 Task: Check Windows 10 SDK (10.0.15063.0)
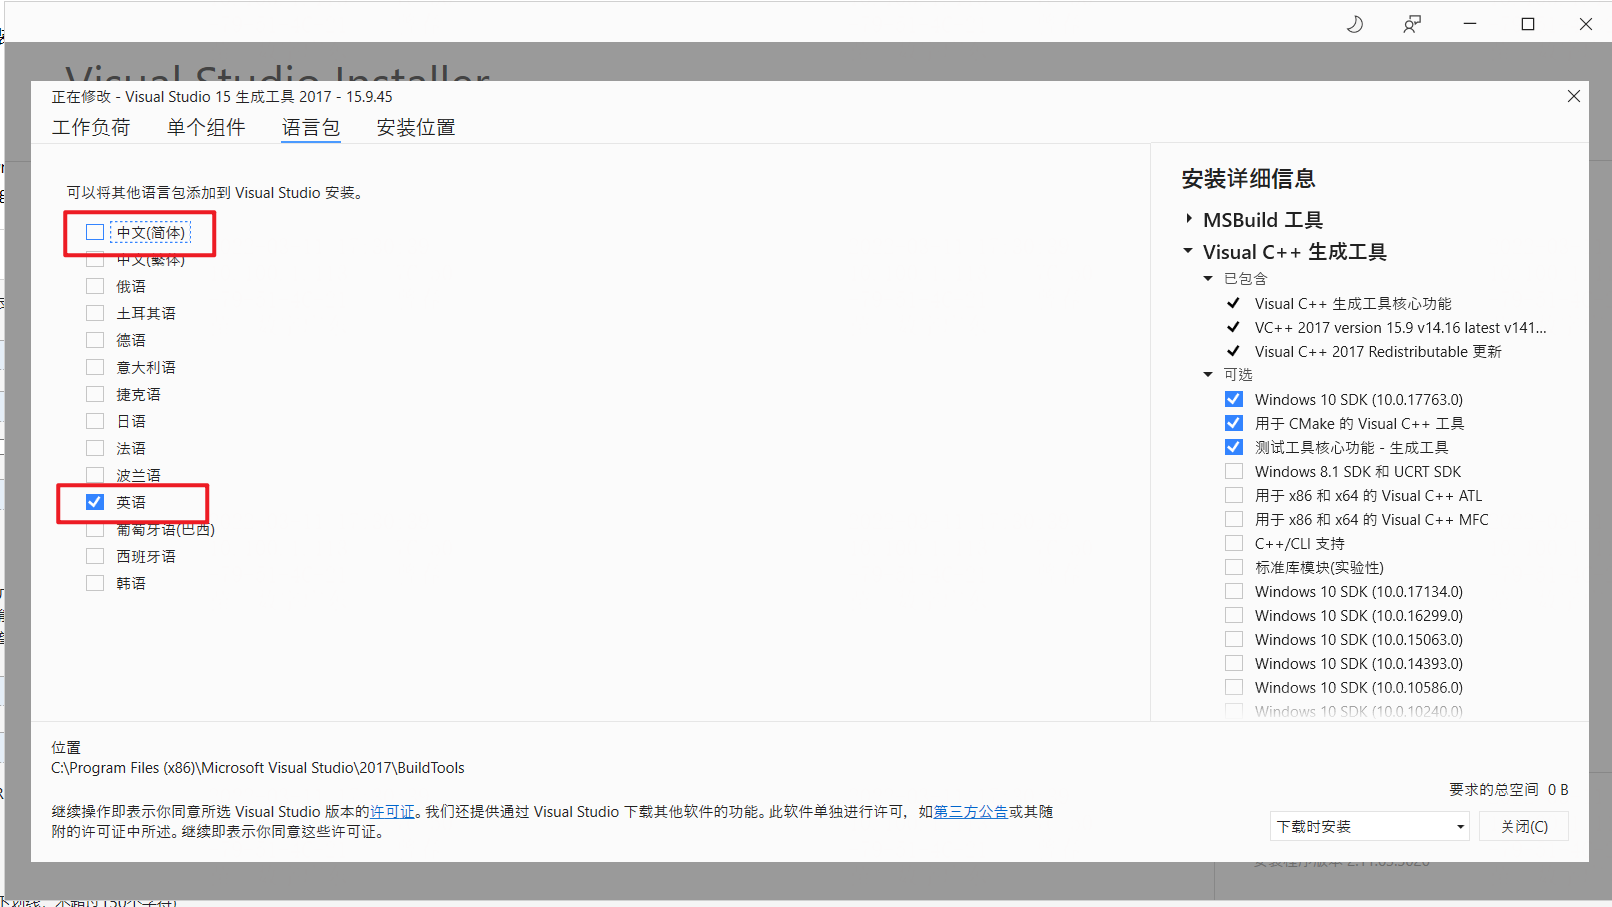pos(1234,639)
